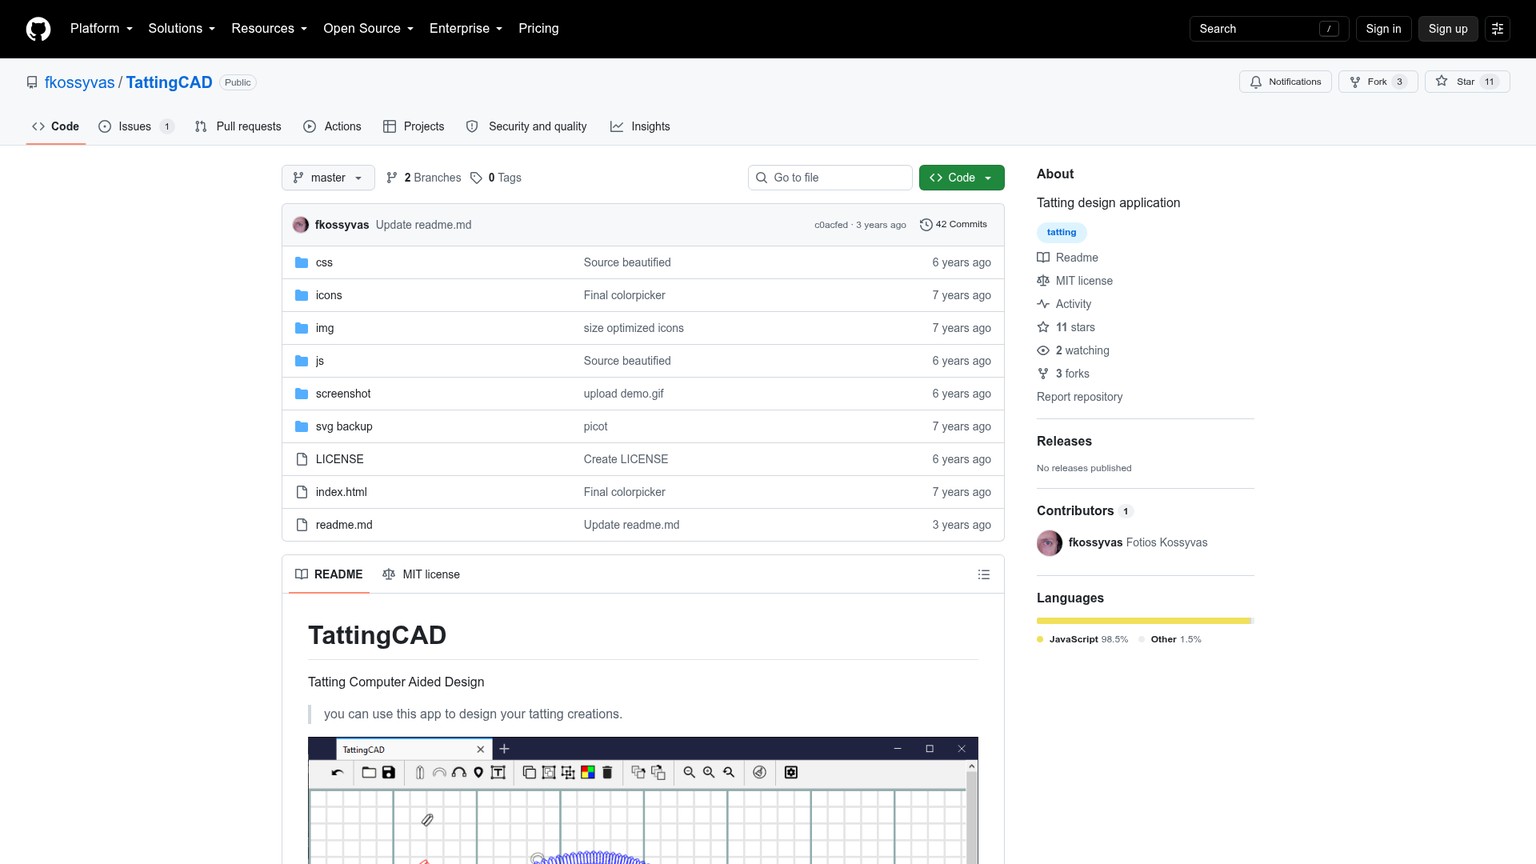
Task: Select the Code tab
Action: coord(56,127)
